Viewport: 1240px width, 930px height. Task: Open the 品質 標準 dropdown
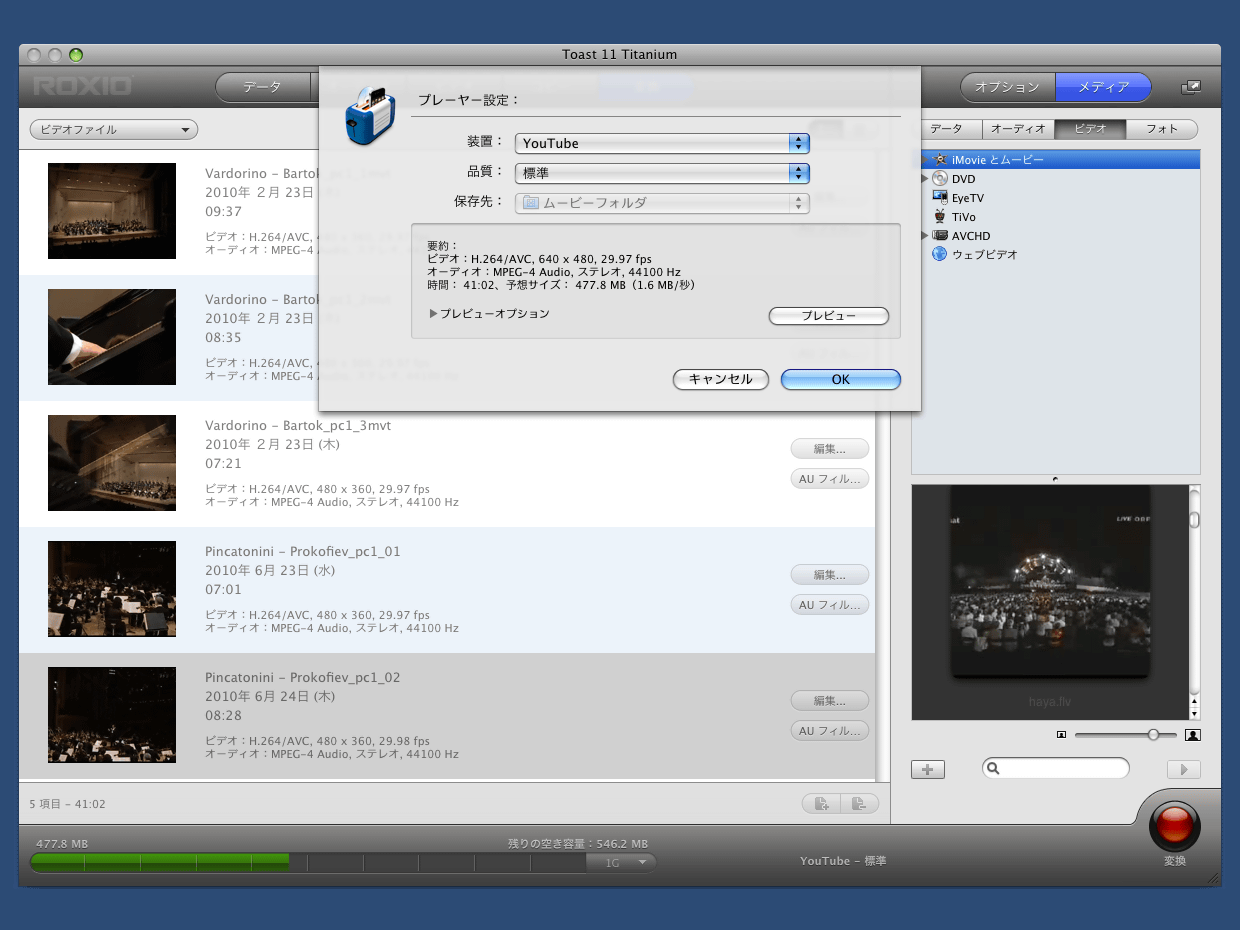[x=662, y=173]
